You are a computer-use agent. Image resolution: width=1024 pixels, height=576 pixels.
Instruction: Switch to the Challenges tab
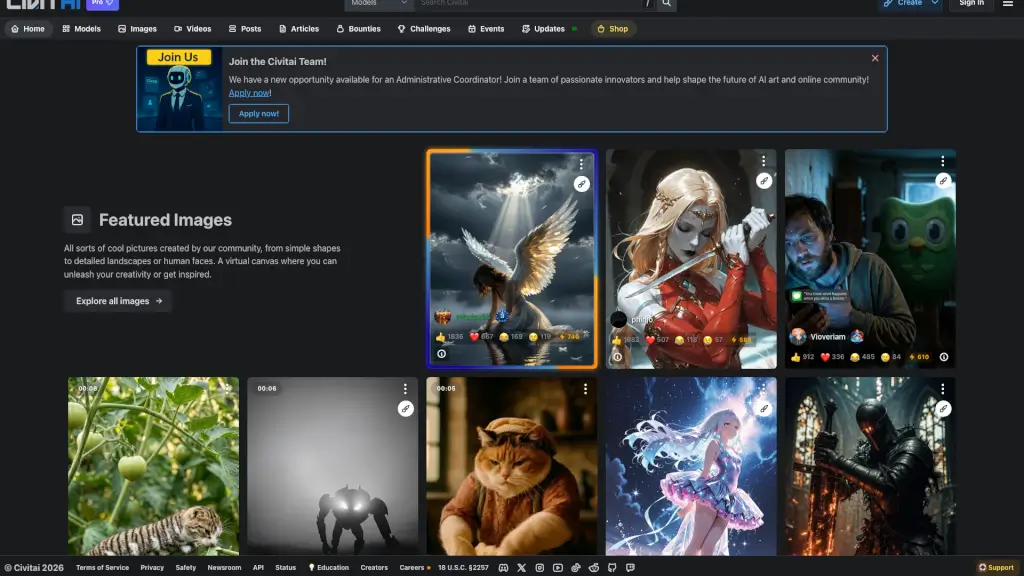423,29
